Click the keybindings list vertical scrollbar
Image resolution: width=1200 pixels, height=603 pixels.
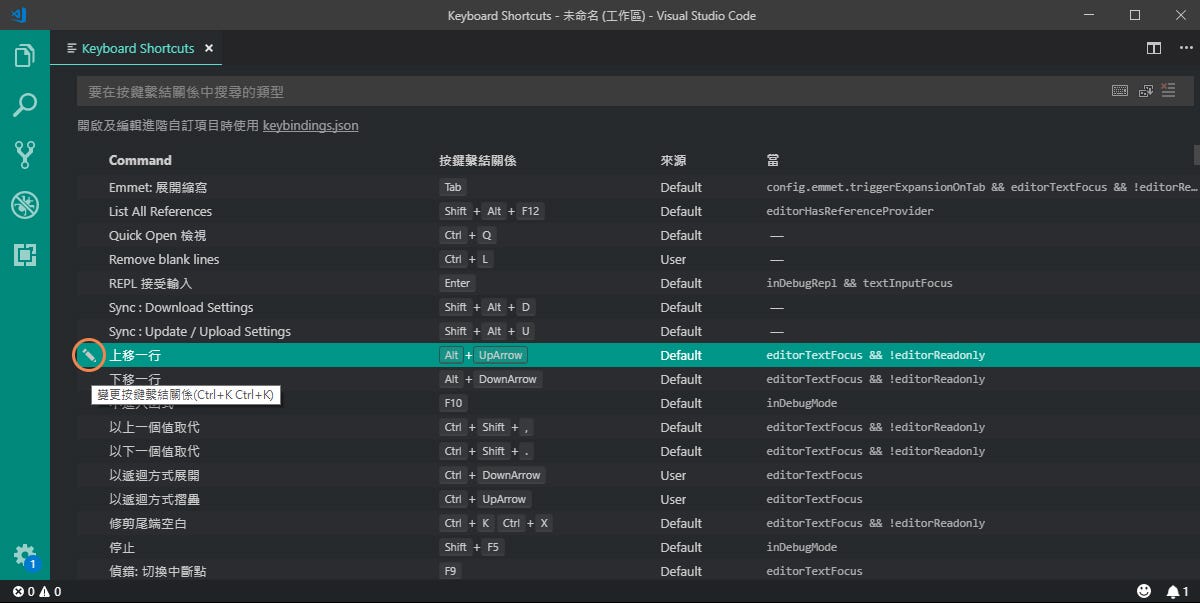click(1195, 155)
